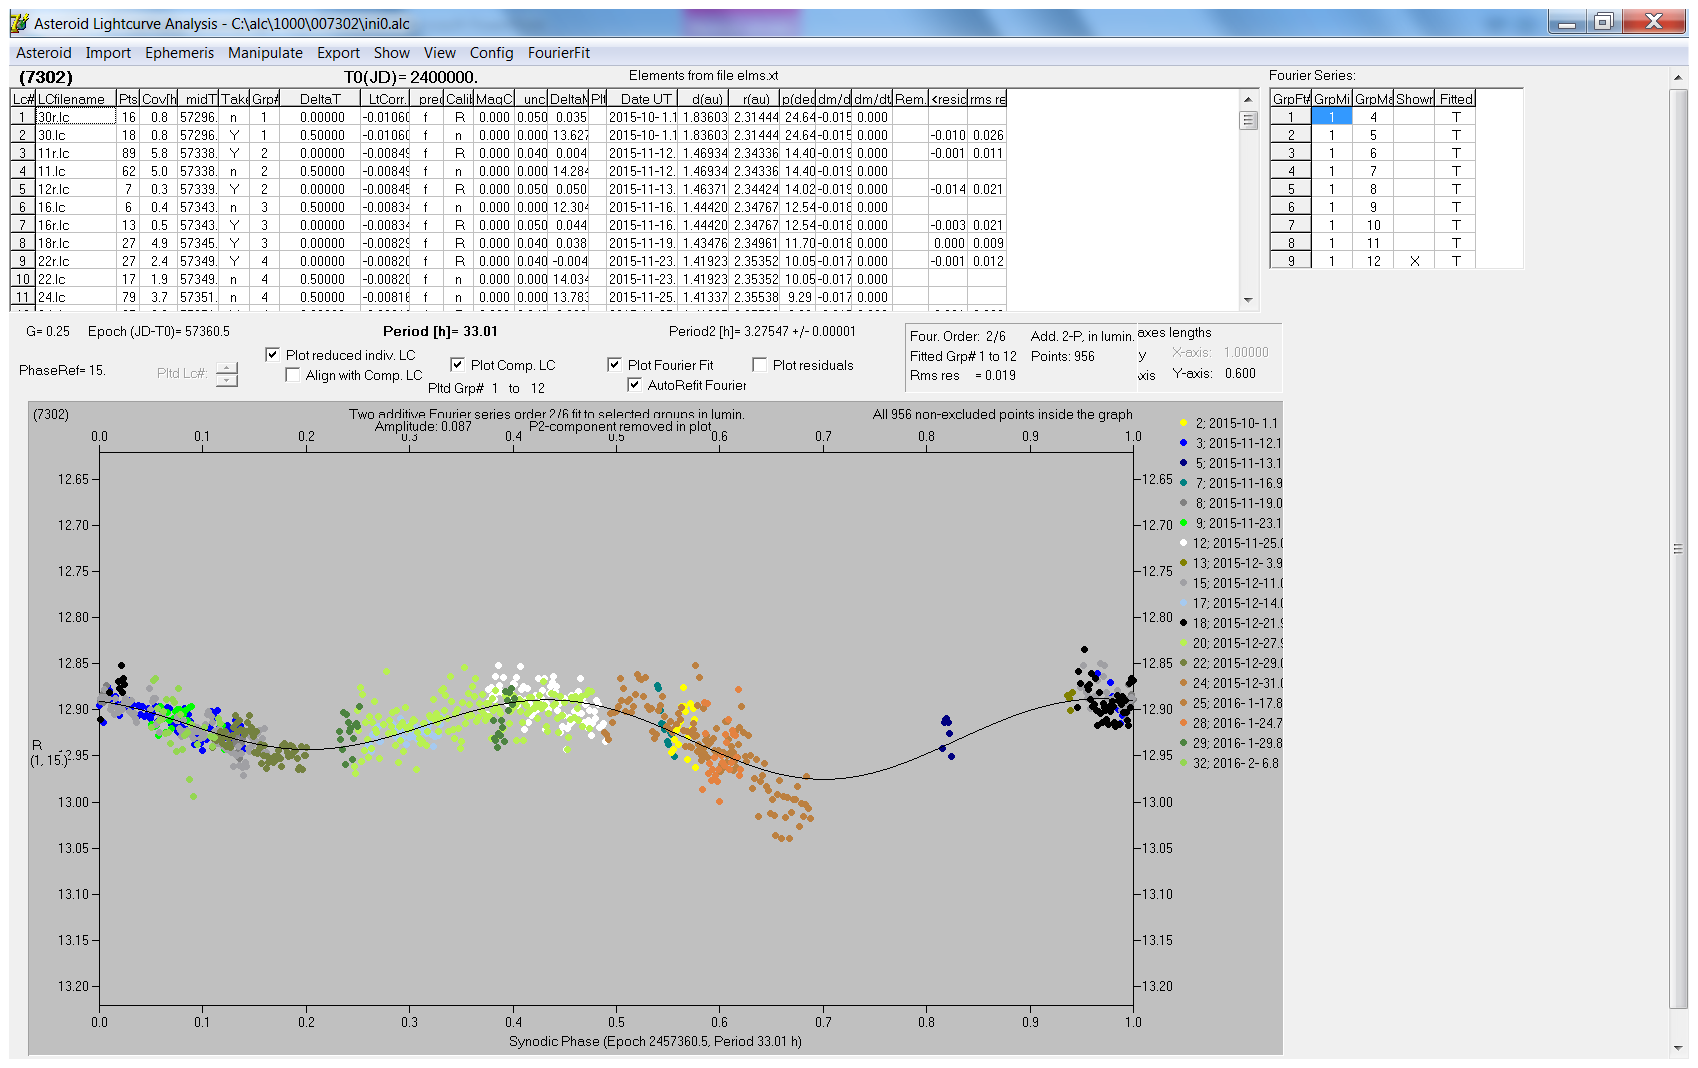Viewport: 1698px width, 1068px height.
Task: Click legend entry 2; 2015-10-1.1 yellow dot
Action: point(1184,423)
